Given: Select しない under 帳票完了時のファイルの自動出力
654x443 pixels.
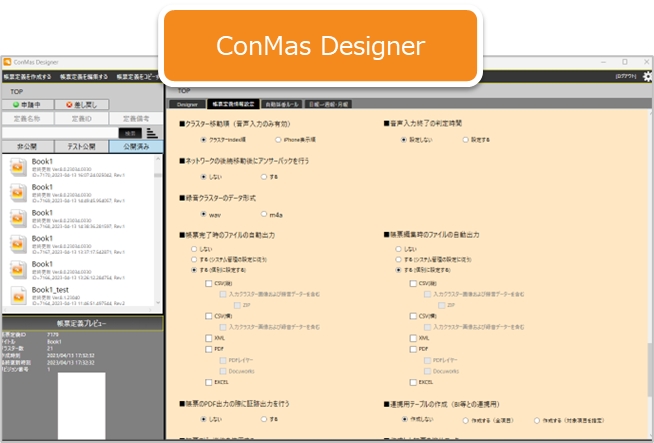Looking at the screenshot, I should tap(194, 249).
